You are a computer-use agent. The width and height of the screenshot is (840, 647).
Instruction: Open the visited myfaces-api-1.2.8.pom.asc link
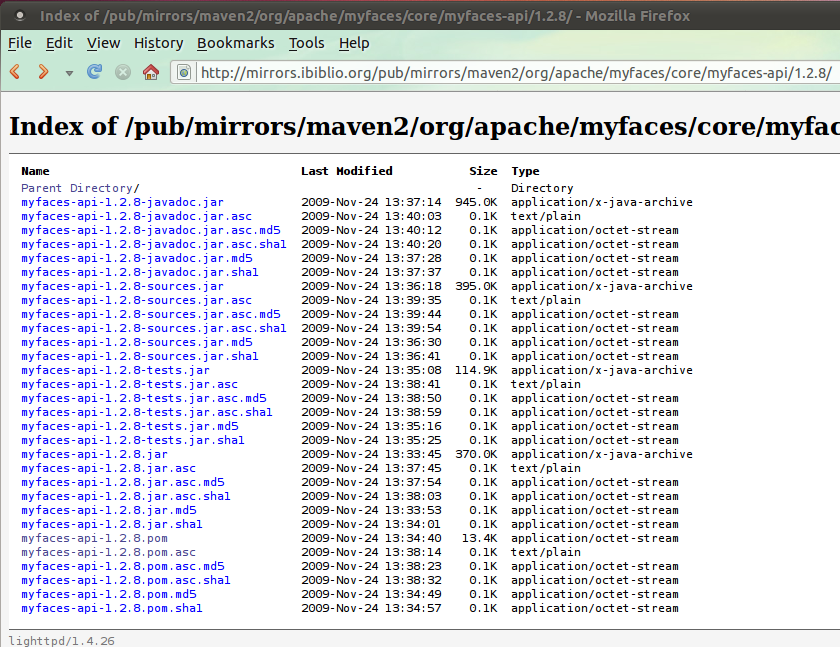click(108, 552)
